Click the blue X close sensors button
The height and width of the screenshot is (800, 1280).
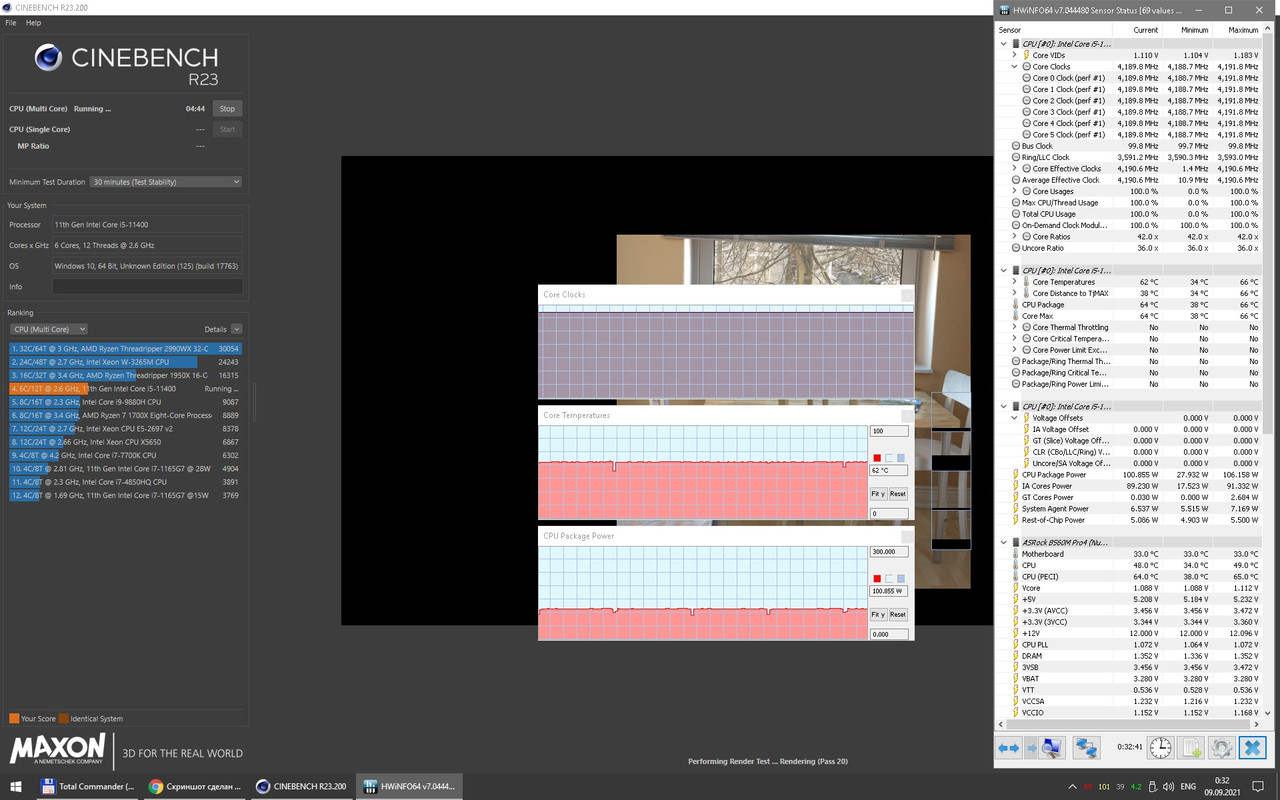pos(1252,747)
